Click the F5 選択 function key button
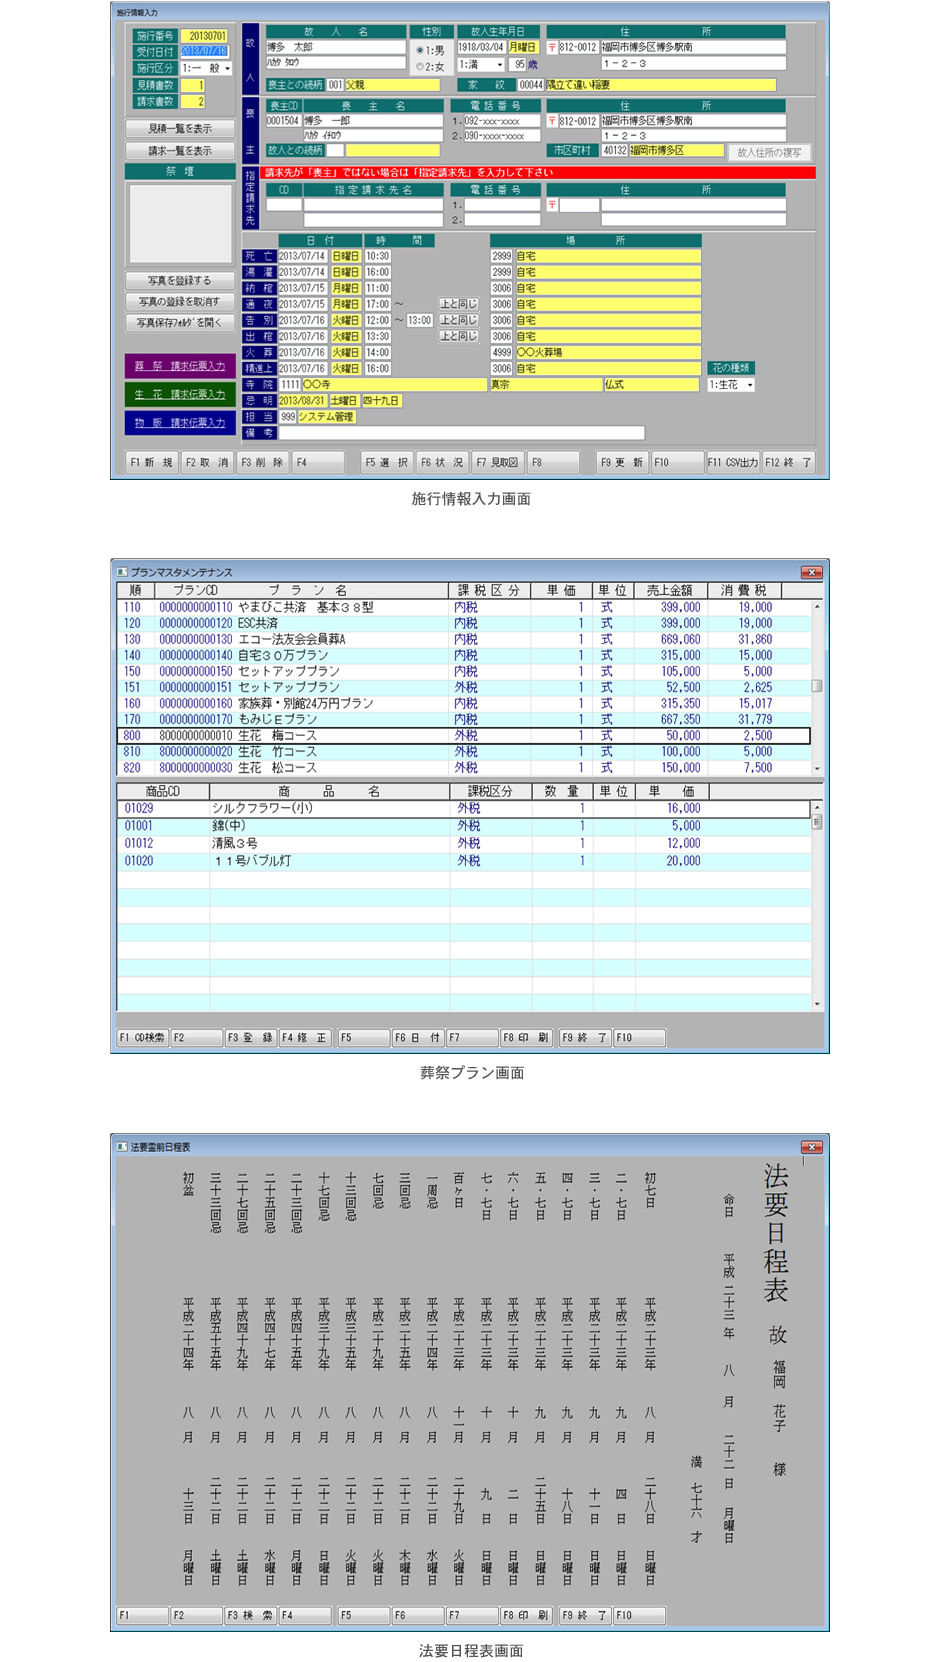This screenshot has height=1662, width=940. (387, 462)
